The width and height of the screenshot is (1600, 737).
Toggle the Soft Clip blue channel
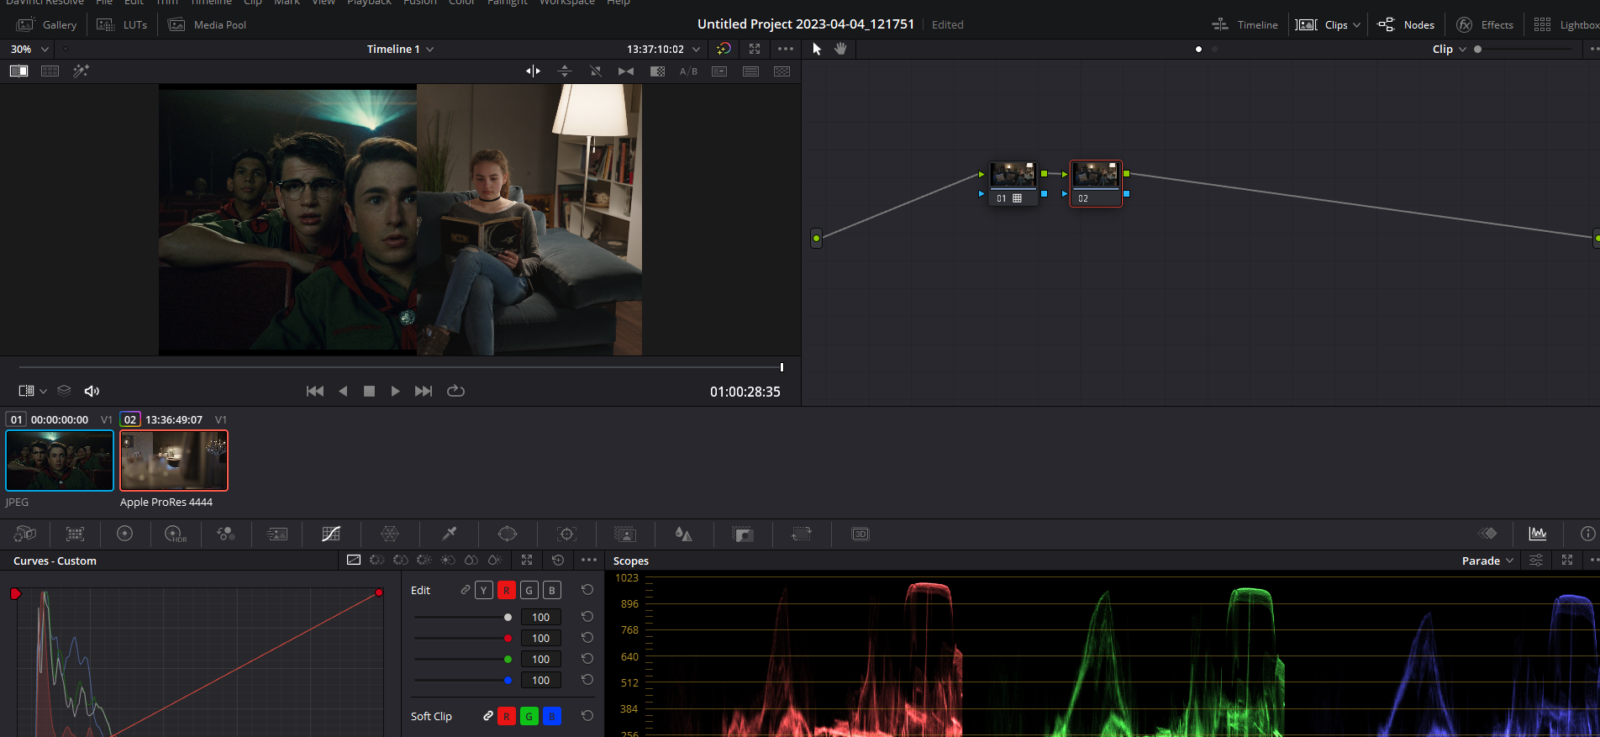[x=552, y=716]
